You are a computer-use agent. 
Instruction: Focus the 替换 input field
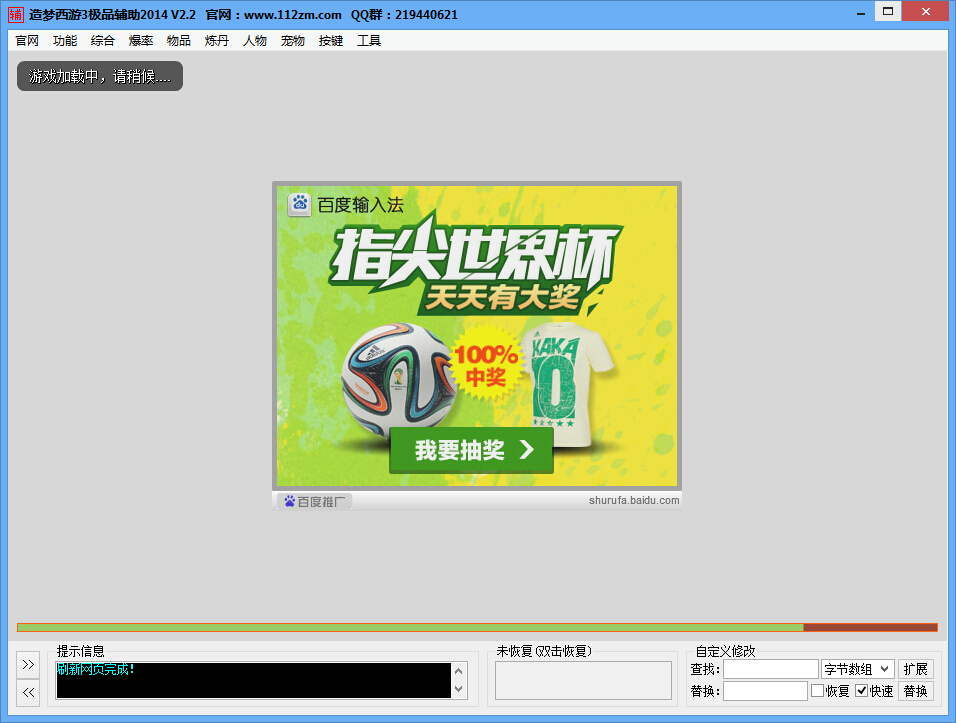coord(765,691)
